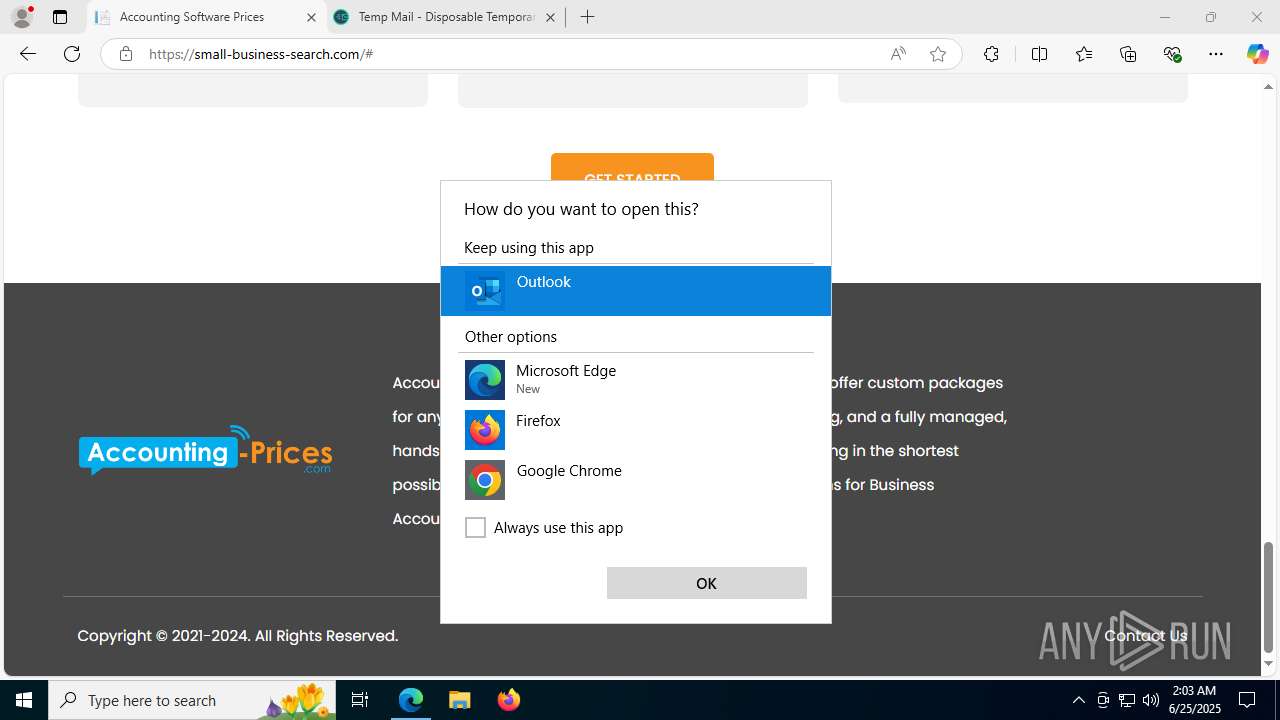Open the Collections panel
The image size is (1280, 720).
[1128, 54]
